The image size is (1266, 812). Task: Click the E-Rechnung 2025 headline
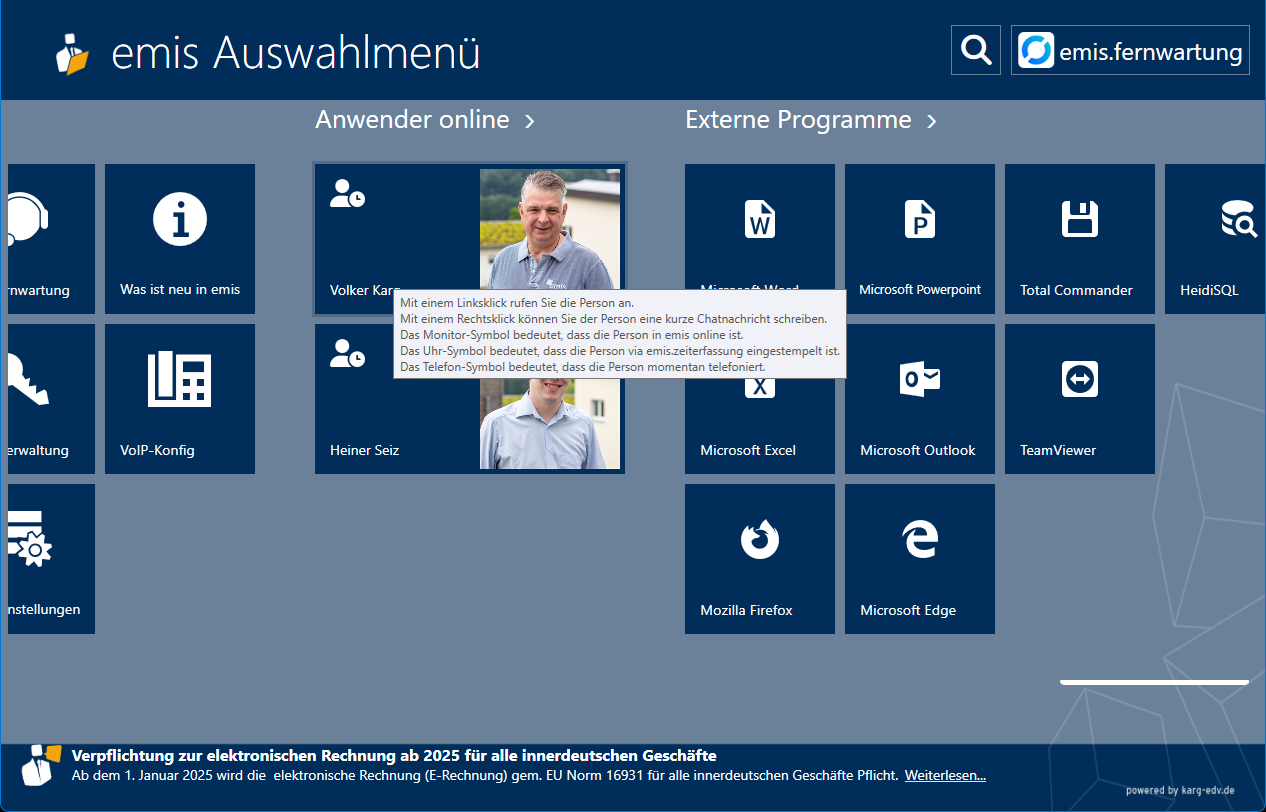coord(394,756)
